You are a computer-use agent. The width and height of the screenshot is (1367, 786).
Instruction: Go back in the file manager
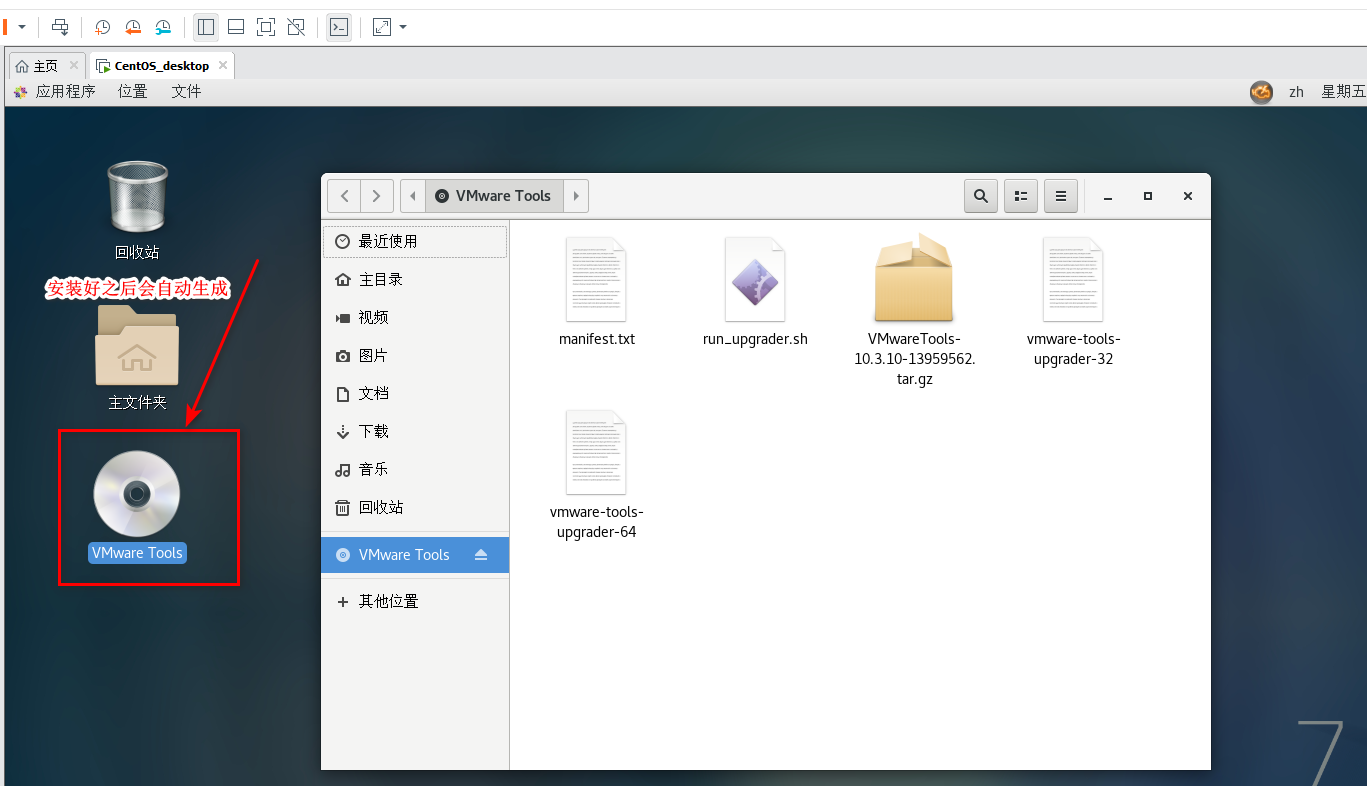click(x=344, y=196)
